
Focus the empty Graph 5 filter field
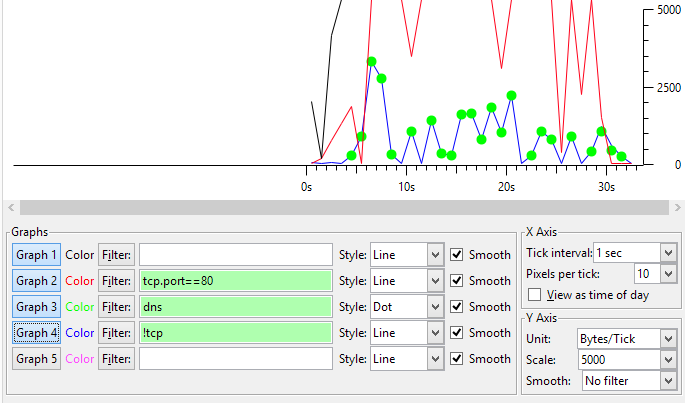(236, 359)
